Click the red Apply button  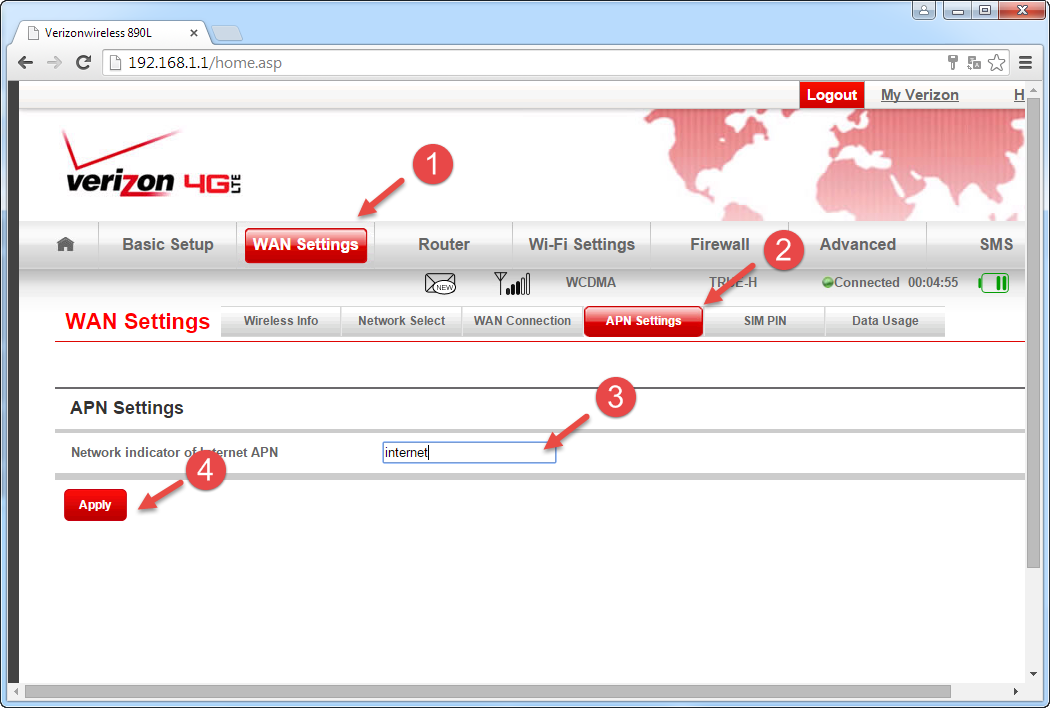(95, 505)
